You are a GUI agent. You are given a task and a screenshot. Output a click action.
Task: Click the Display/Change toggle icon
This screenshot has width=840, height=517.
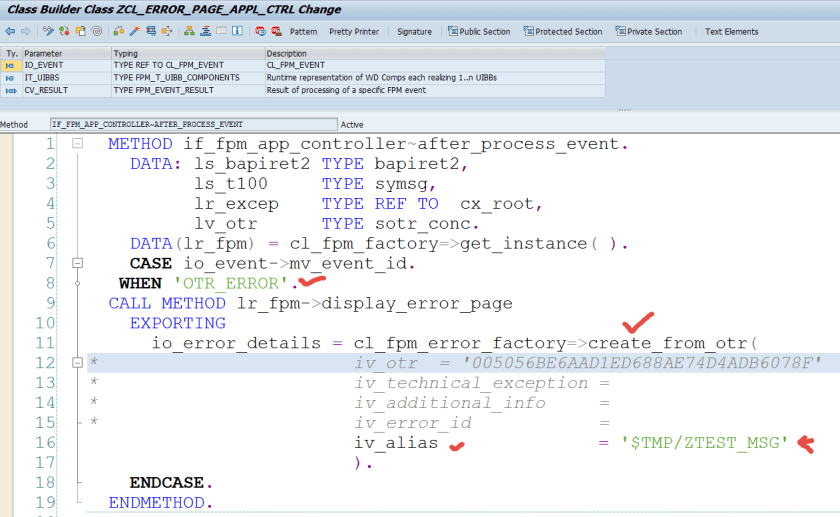coord(46,31)
